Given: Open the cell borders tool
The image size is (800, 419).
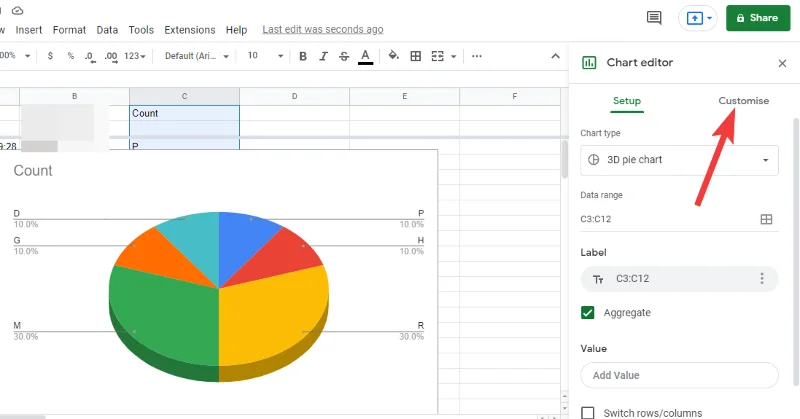Looking at the screenshot, I should click(416, 56).
